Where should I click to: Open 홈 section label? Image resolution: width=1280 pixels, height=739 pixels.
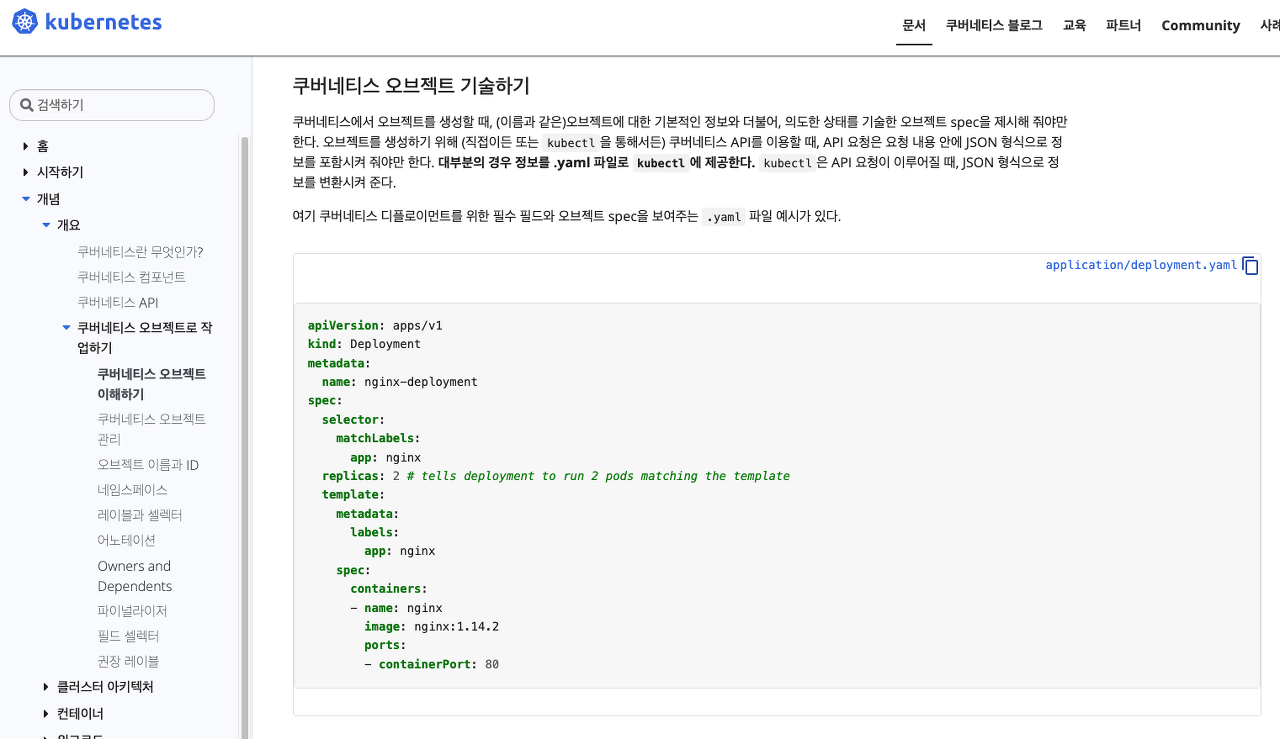43,147
